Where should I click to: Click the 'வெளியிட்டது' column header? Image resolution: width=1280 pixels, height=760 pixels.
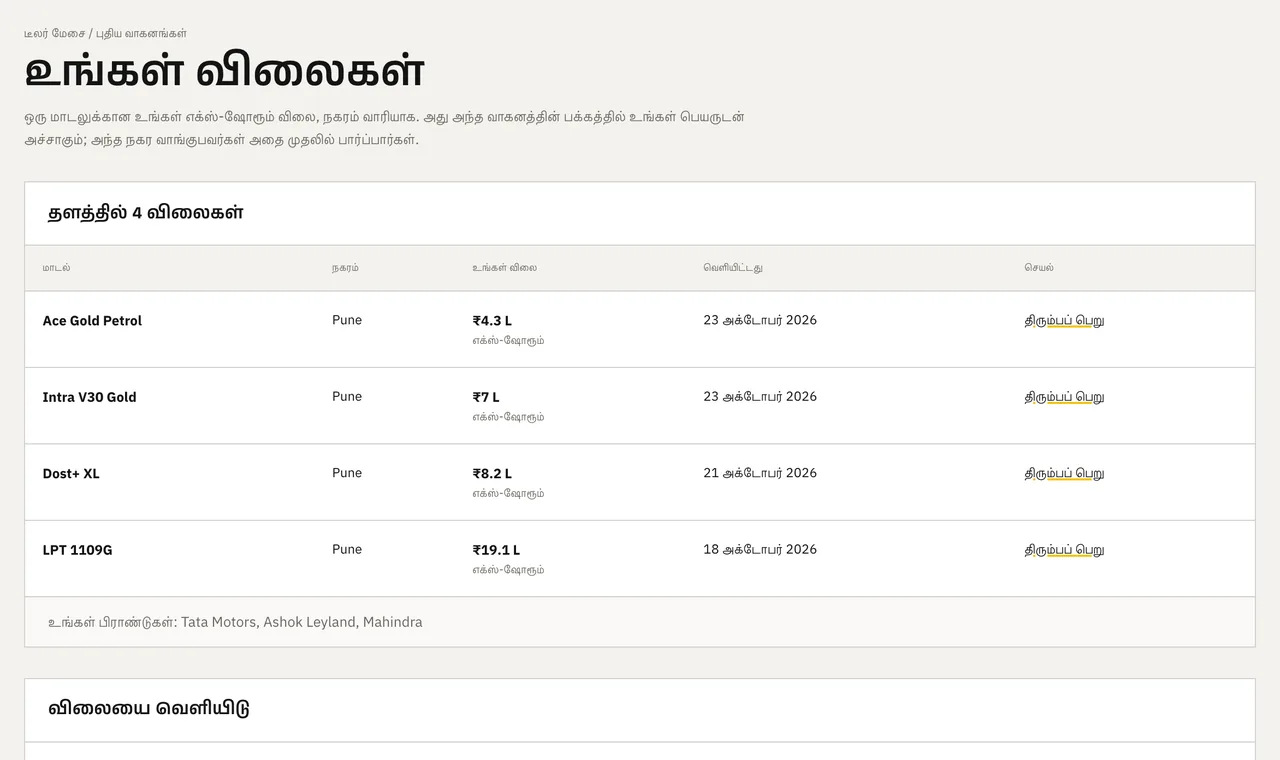(x=733, y=268)
